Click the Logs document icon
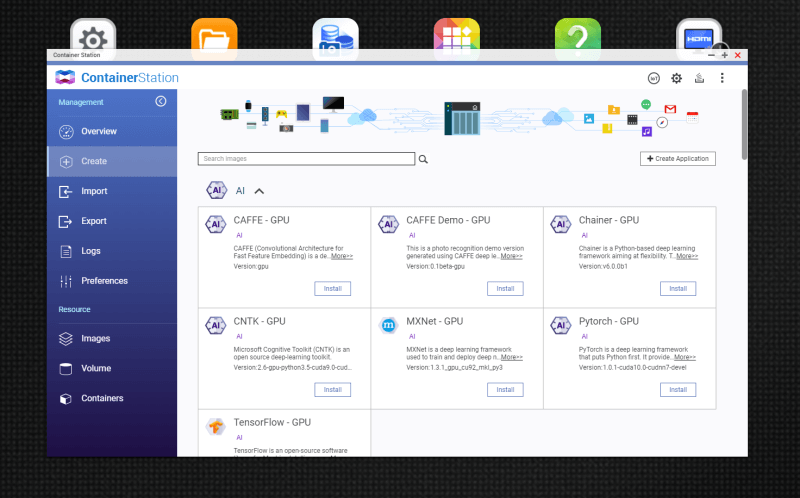The width and height of the screenshot is (800, 498). 66,252
